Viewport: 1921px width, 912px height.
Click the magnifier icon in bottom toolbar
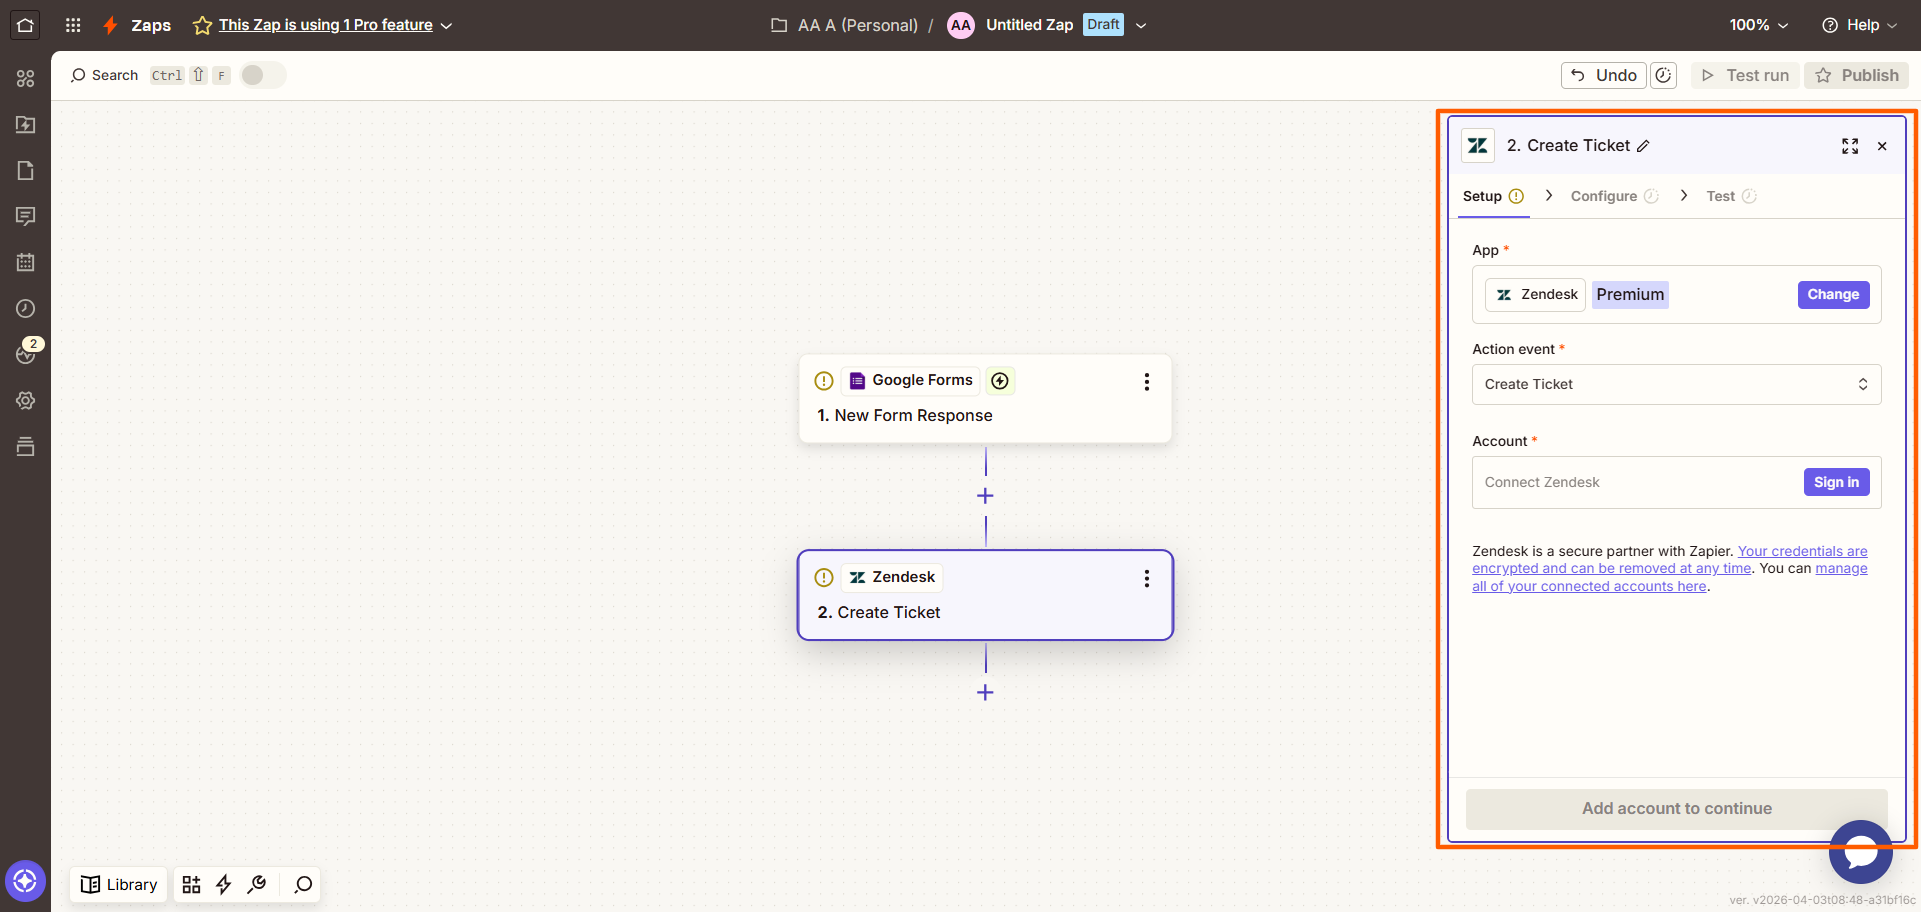[x=303, y=884]
